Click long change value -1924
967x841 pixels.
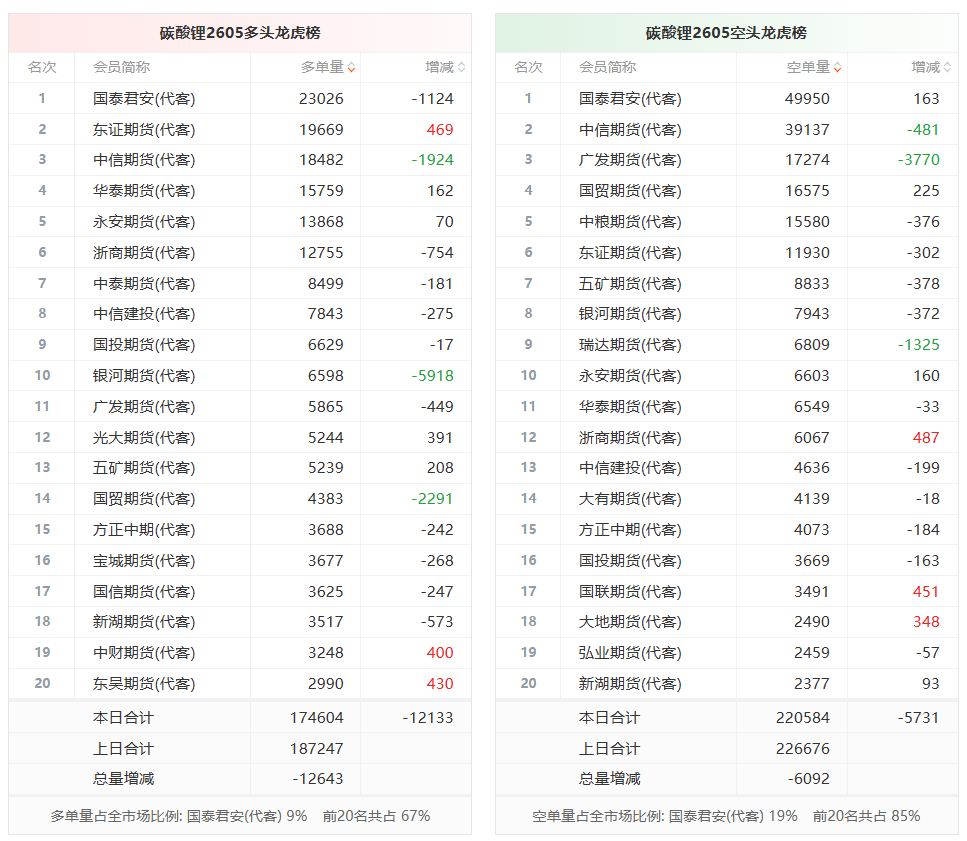point(432,160)
